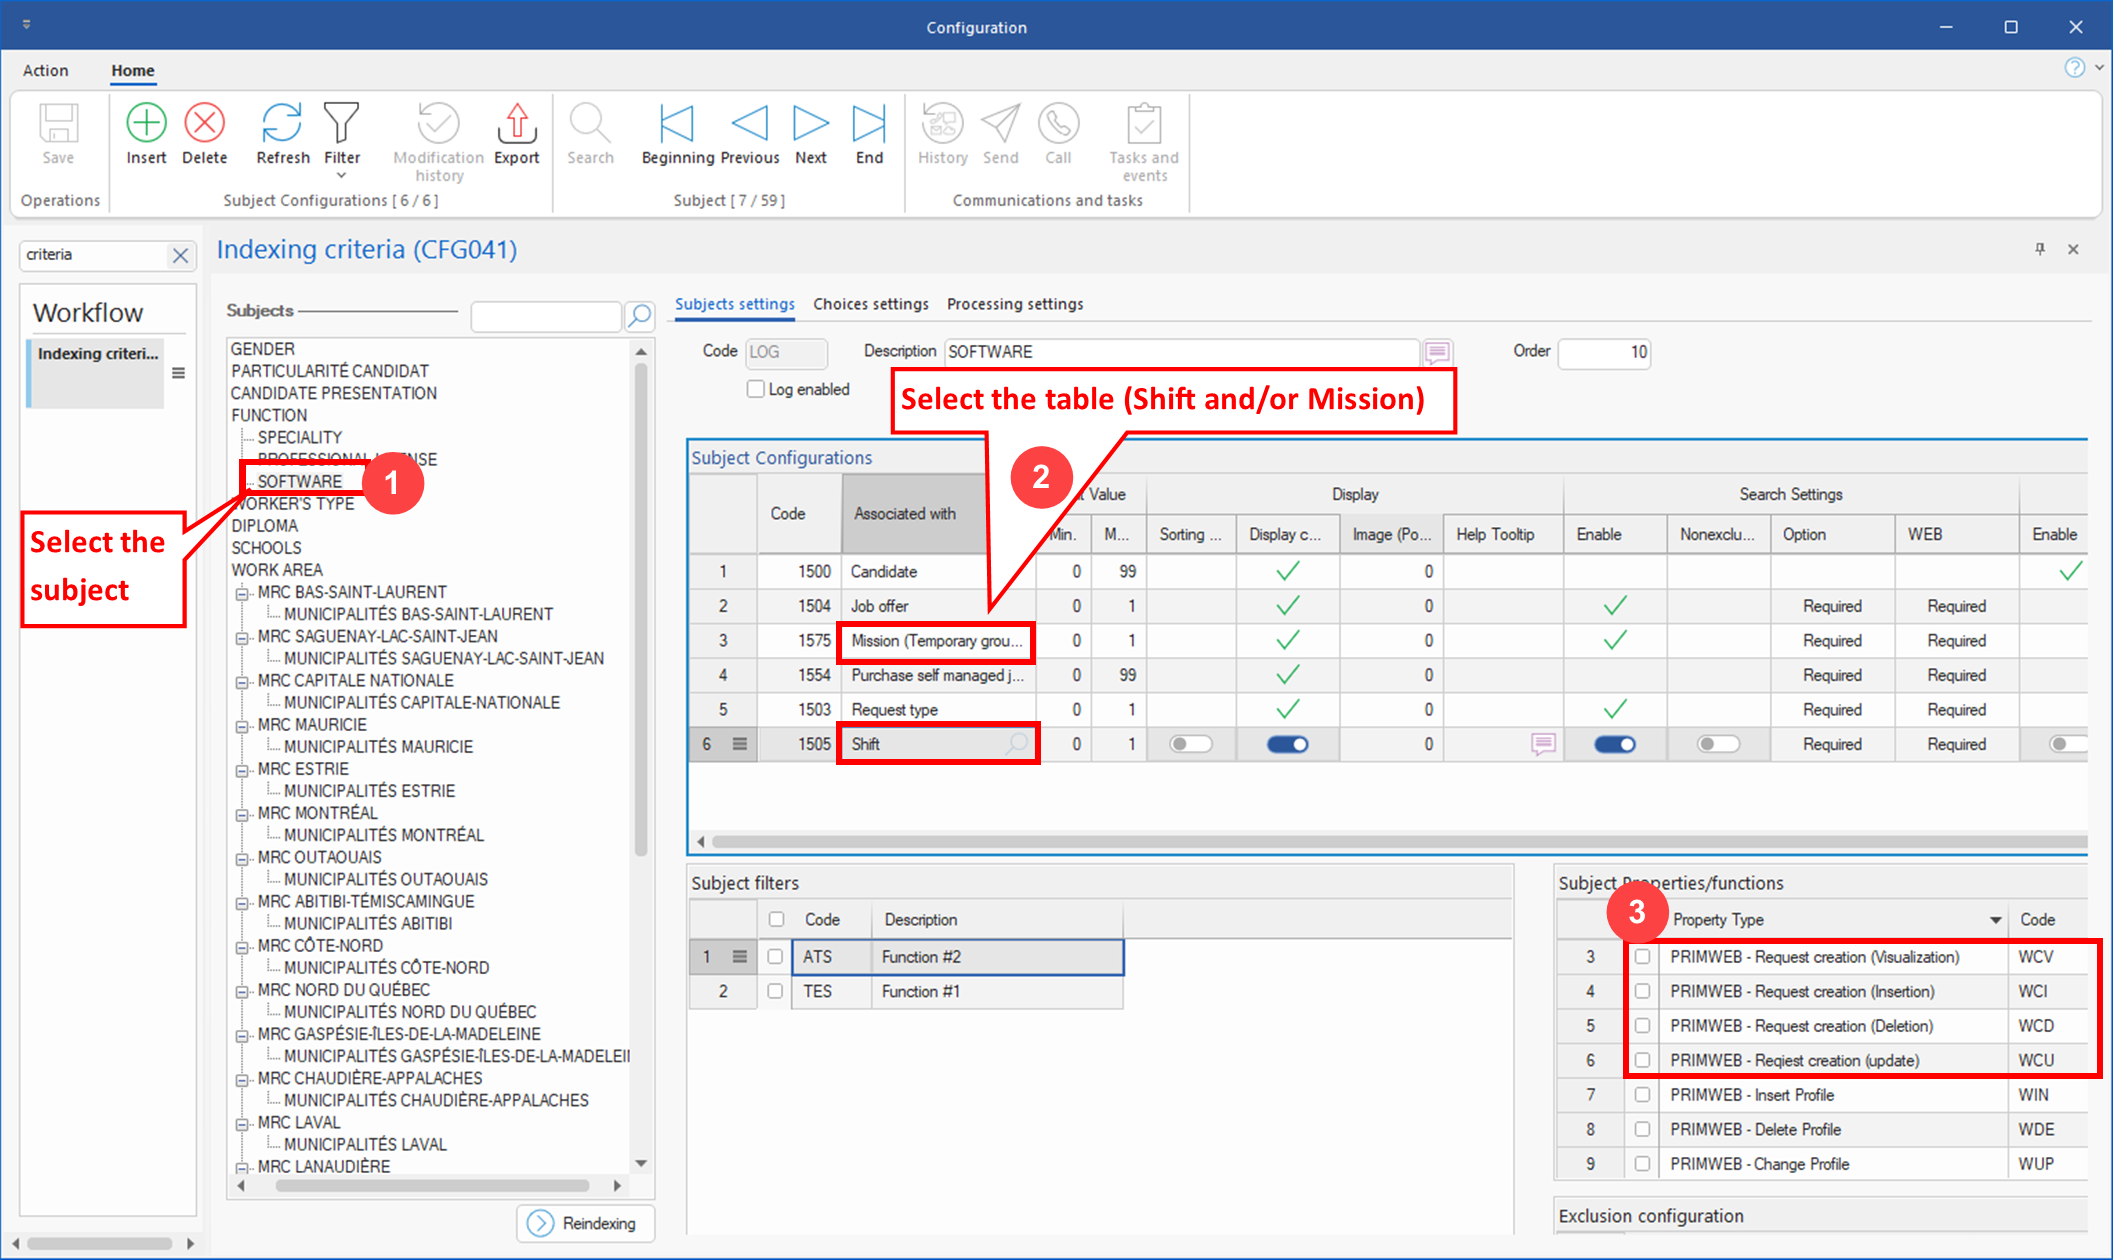Go to the Next subject arrow
2113x1260 pixels.
[x=810, y=124]
